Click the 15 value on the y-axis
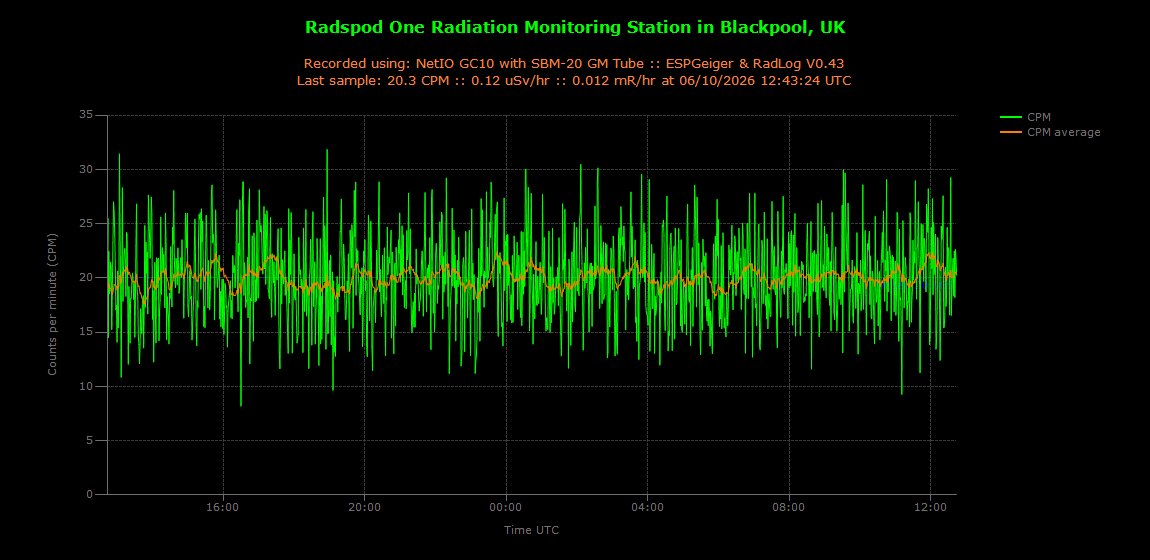 (87, 332)
